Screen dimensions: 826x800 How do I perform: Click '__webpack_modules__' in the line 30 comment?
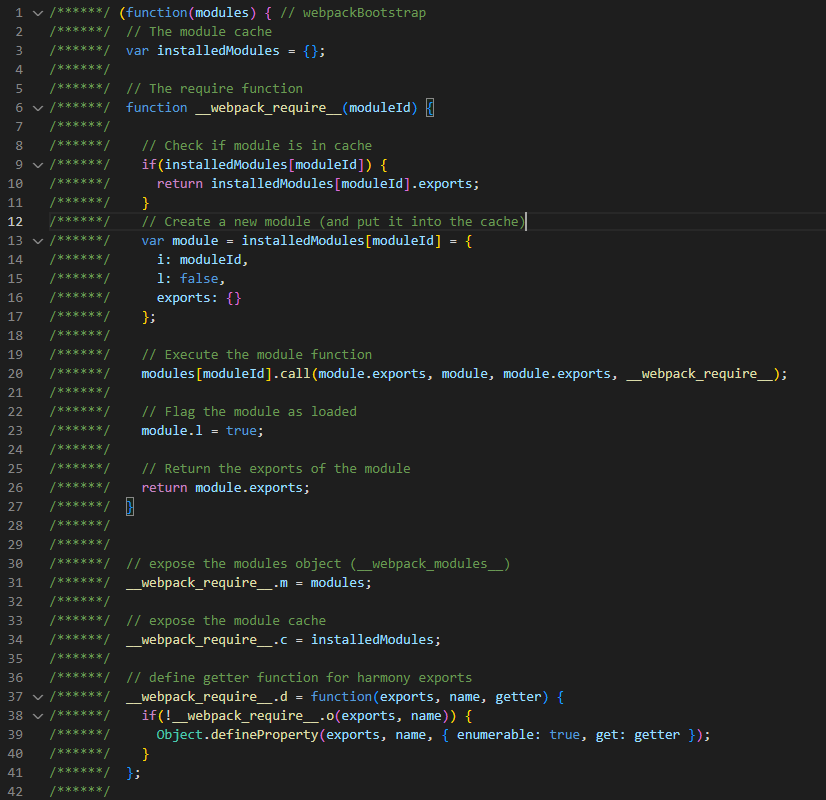pyautogui.click(x=430, y=564)
